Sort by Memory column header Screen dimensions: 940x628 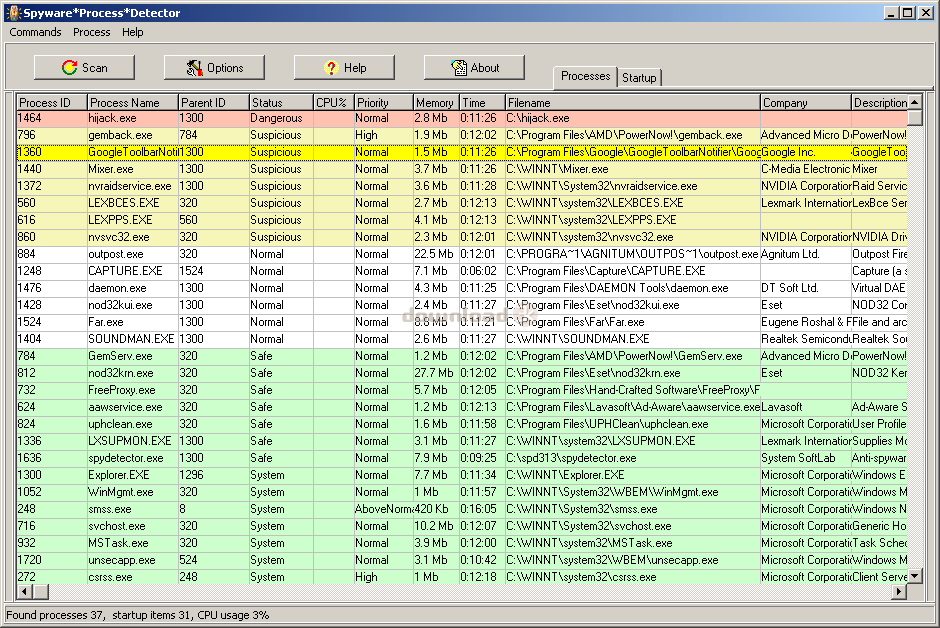(x=436, y=102)
